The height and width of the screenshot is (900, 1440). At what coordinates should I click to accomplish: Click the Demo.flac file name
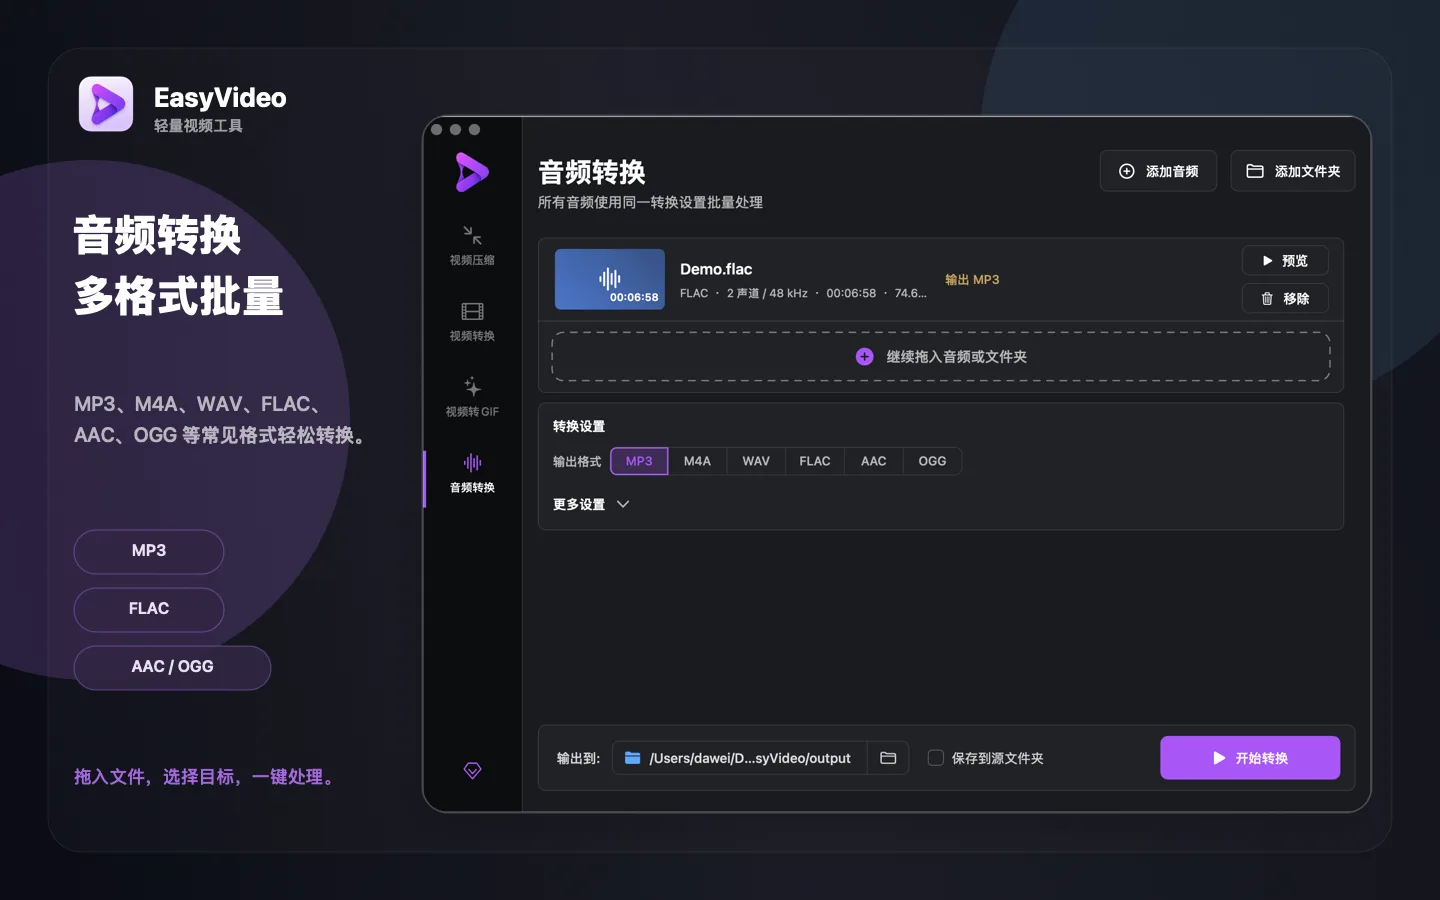tap(716, 269)
